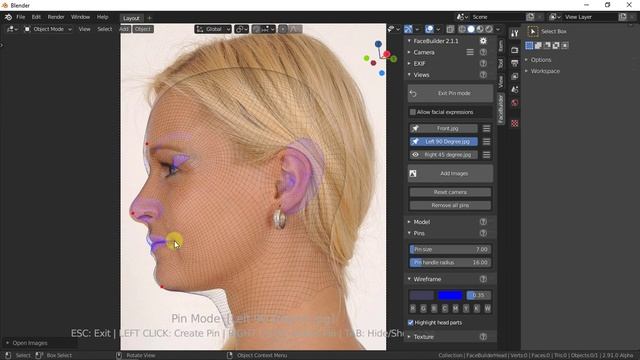
Task: Switch to solid viewport shading
Action: (x=471, y=29)
